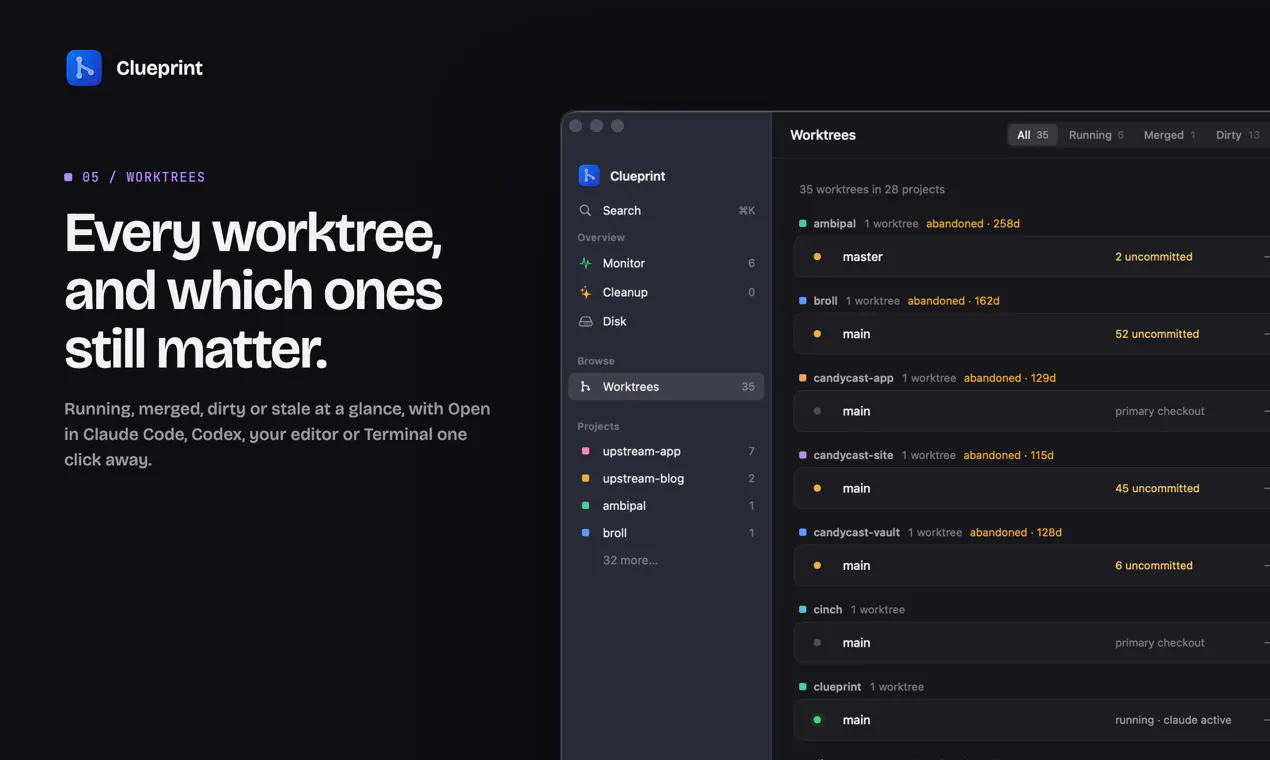Switch to the Running filter tab
This screenshot has width=1270, height=760.
(1096, 135)
